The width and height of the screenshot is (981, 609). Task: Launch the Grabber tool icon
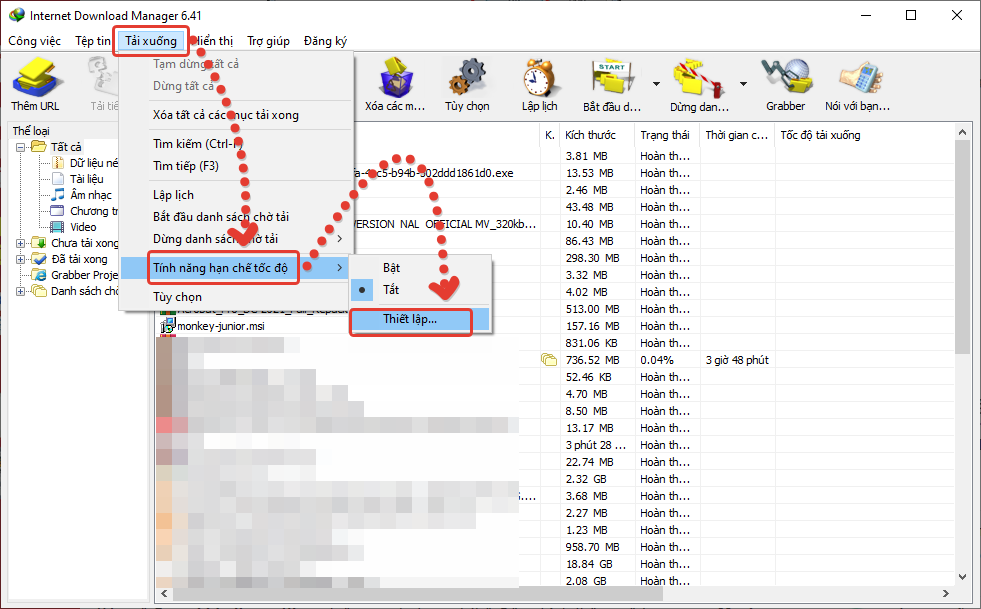click(786, 76)
